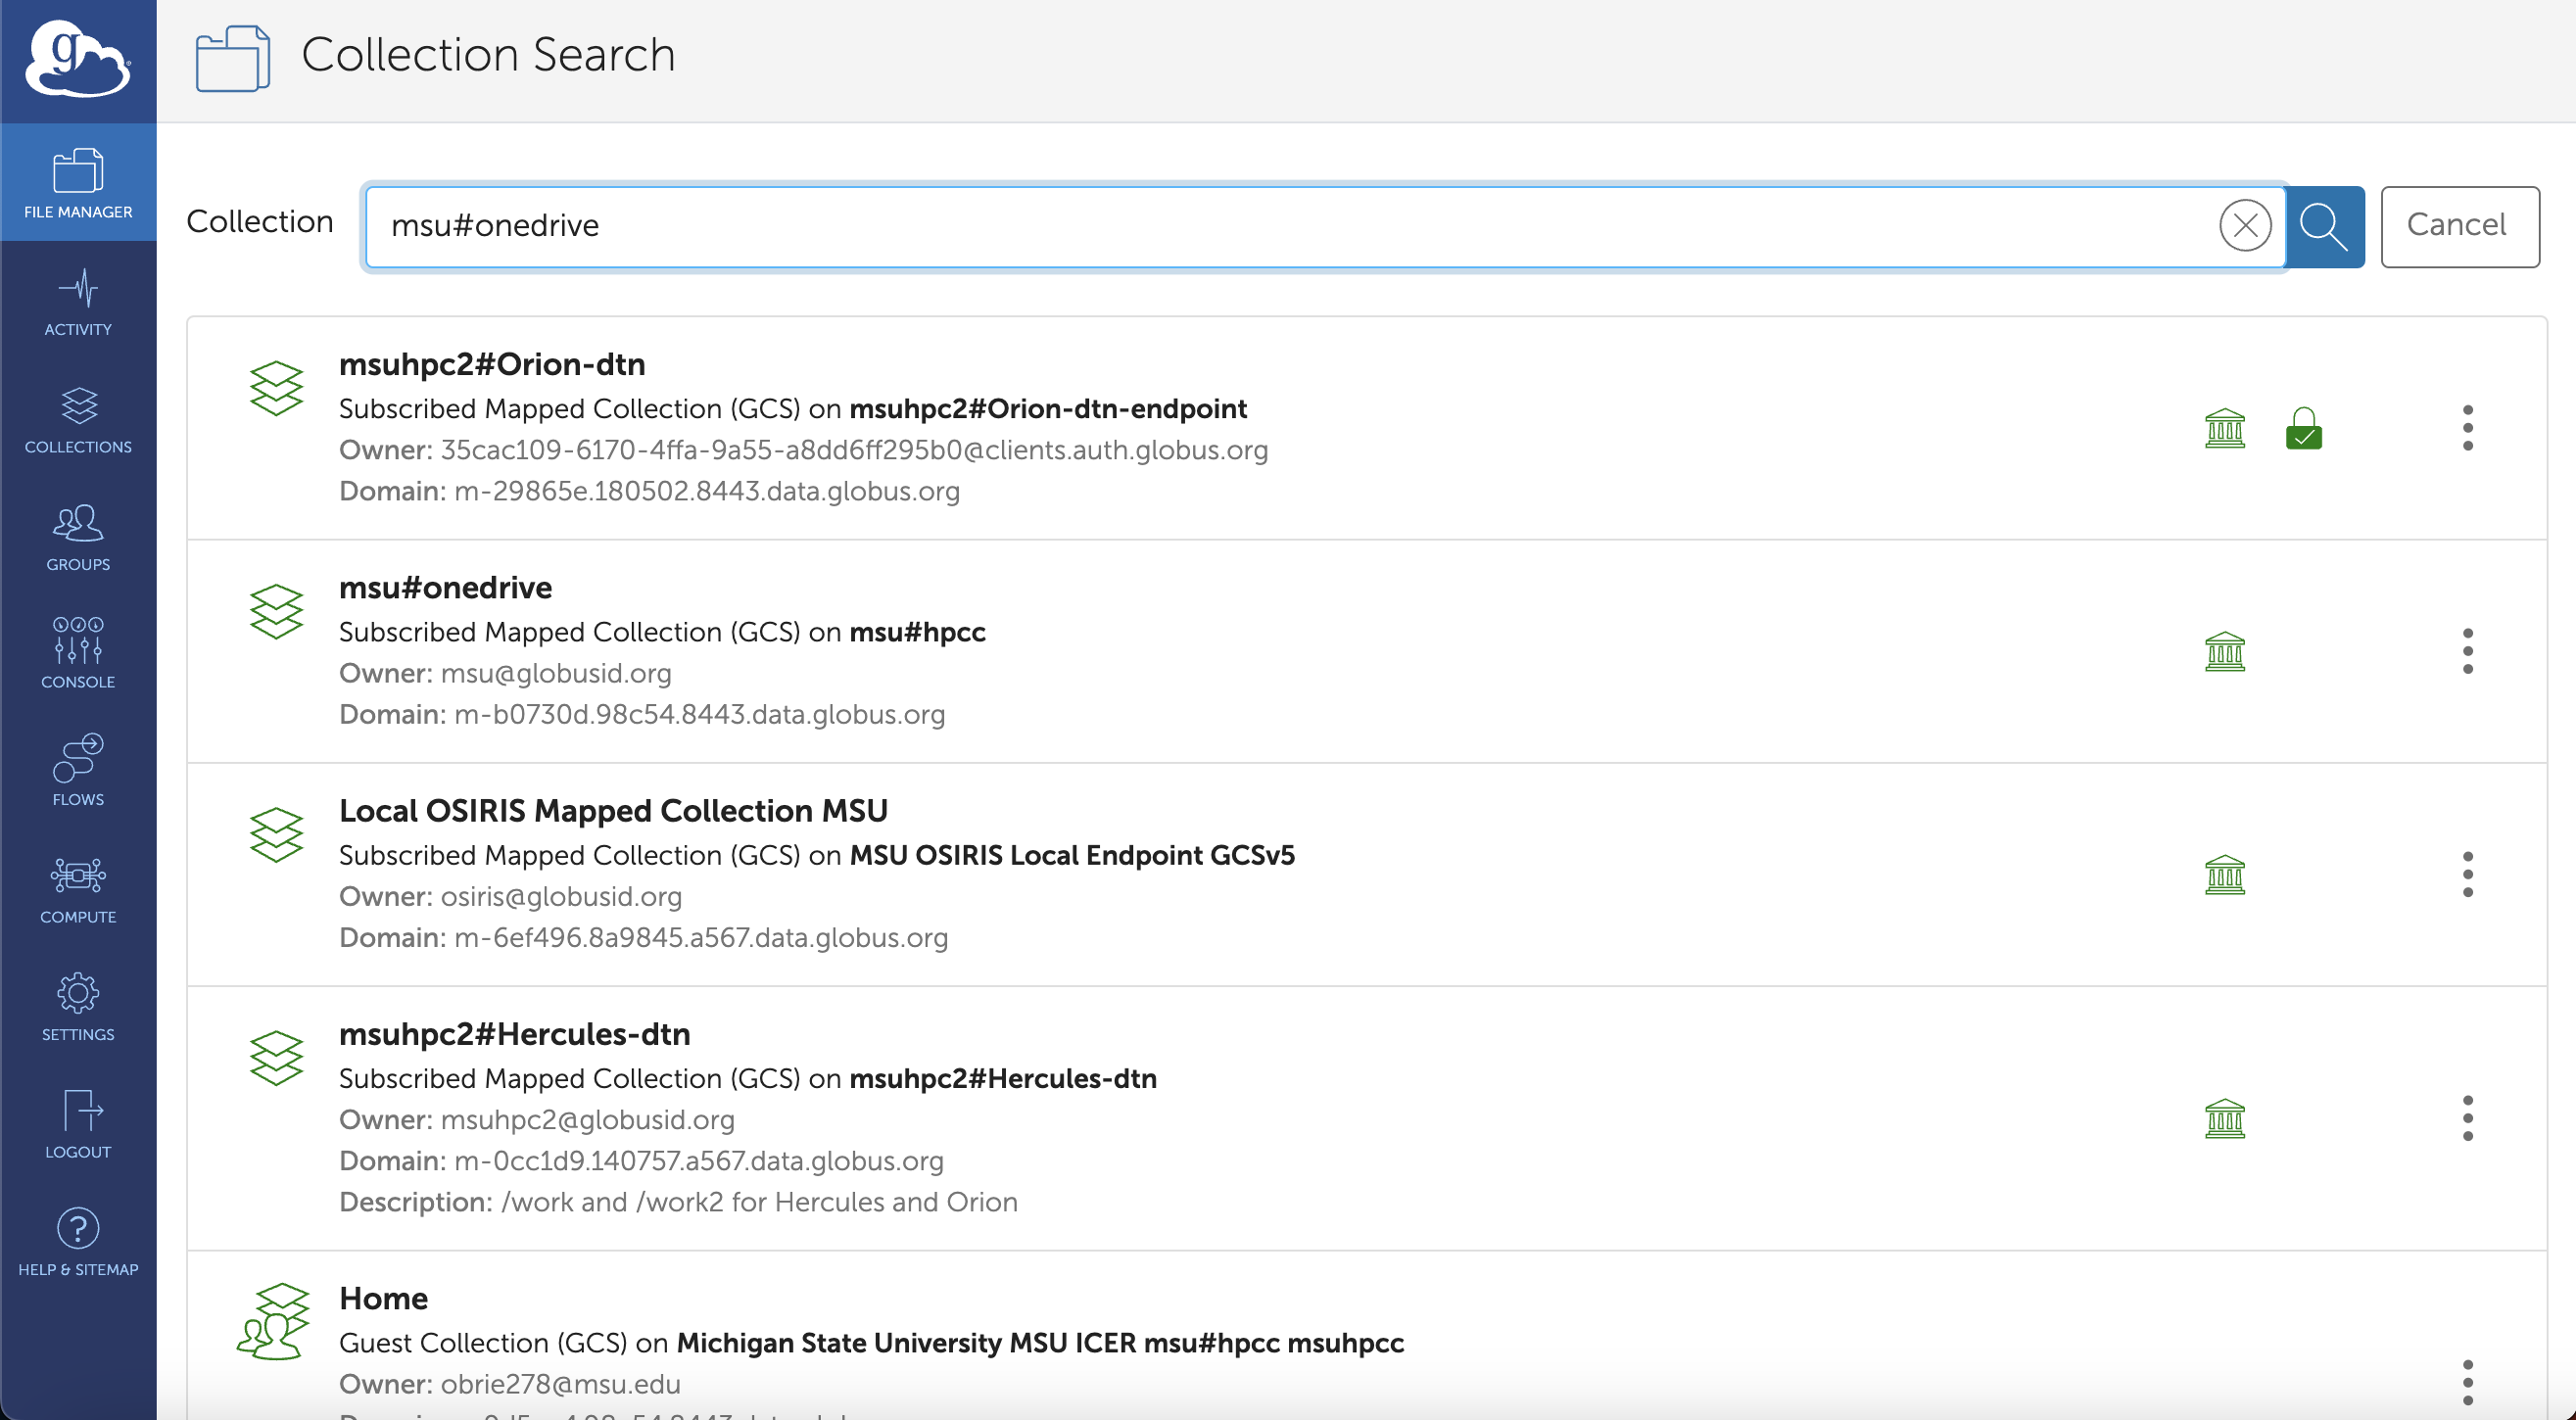The image size is (2576, 1420).
Task: Click guest collection icon for Home
Action: (x=273, y=1321)
